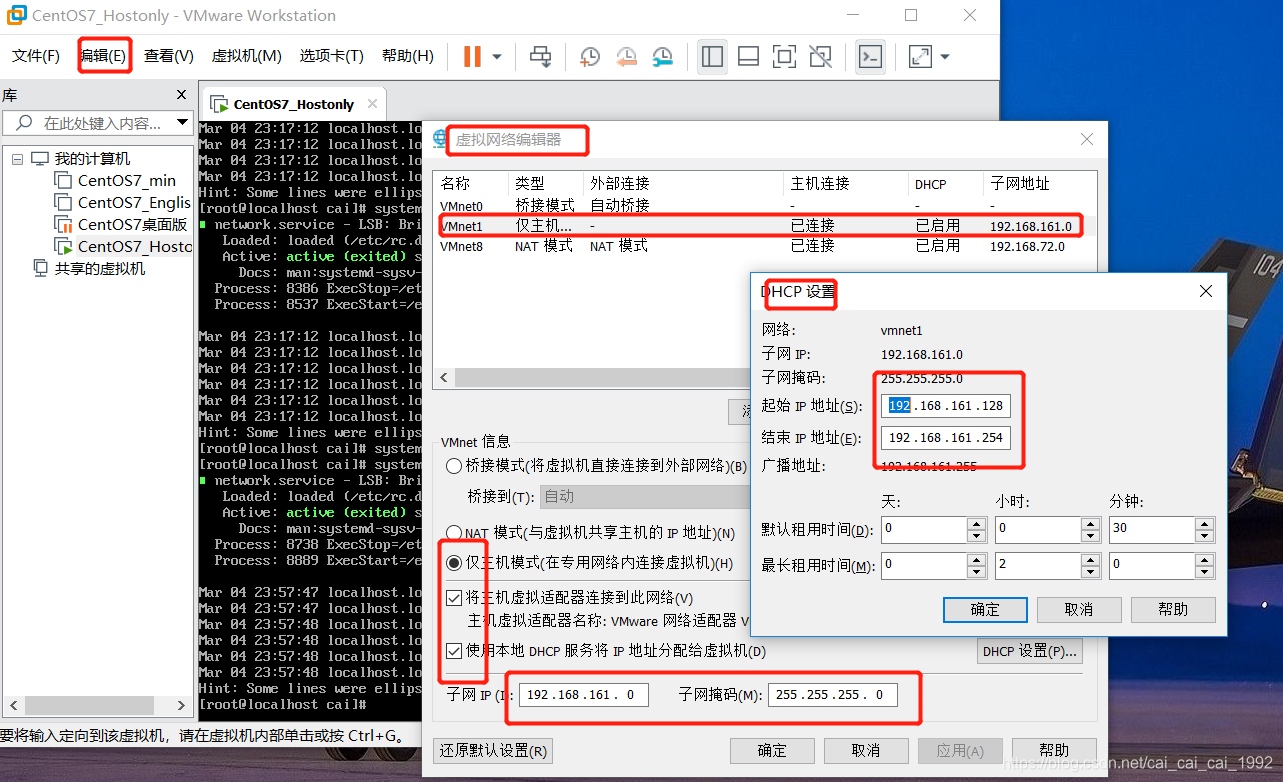Image resolution: width=1283 pixels, height=782 pixels.
Task: Click Send Ctrl+Alt+Del toolbar icon
Action: pyautogui.click(x=540, y=57)
